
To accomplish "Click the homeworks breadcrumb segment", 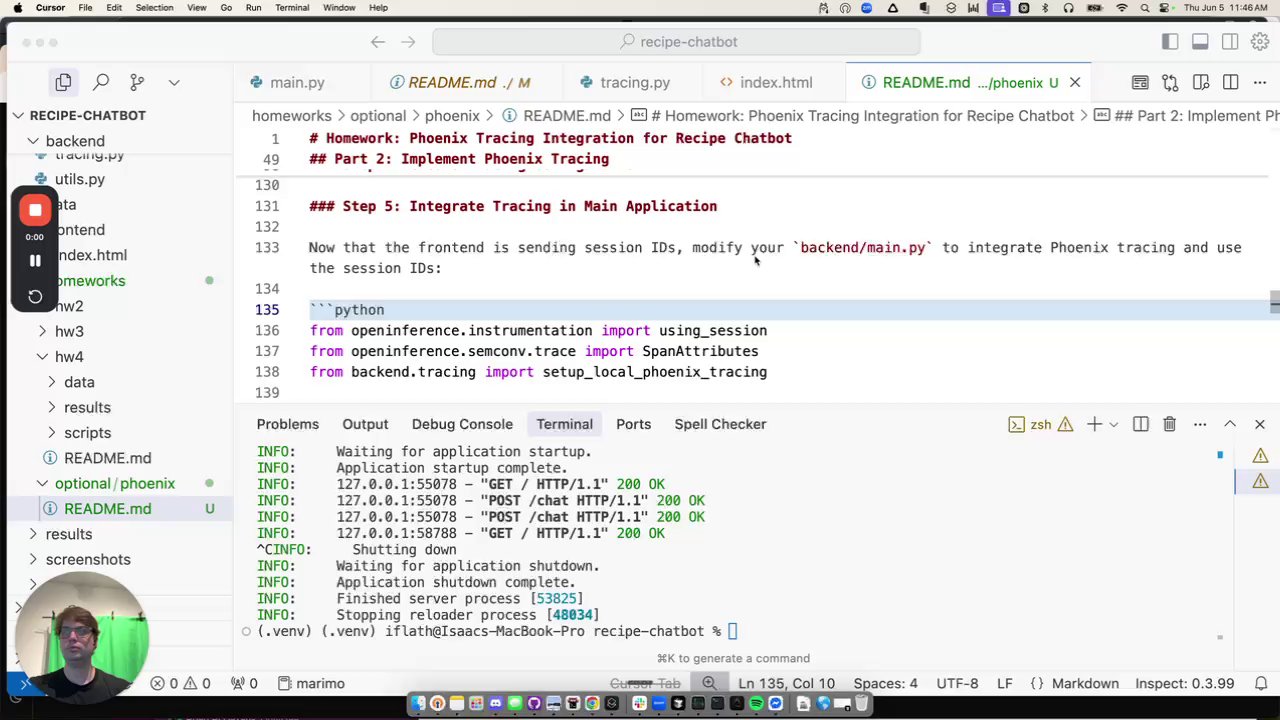I will 291,116.
